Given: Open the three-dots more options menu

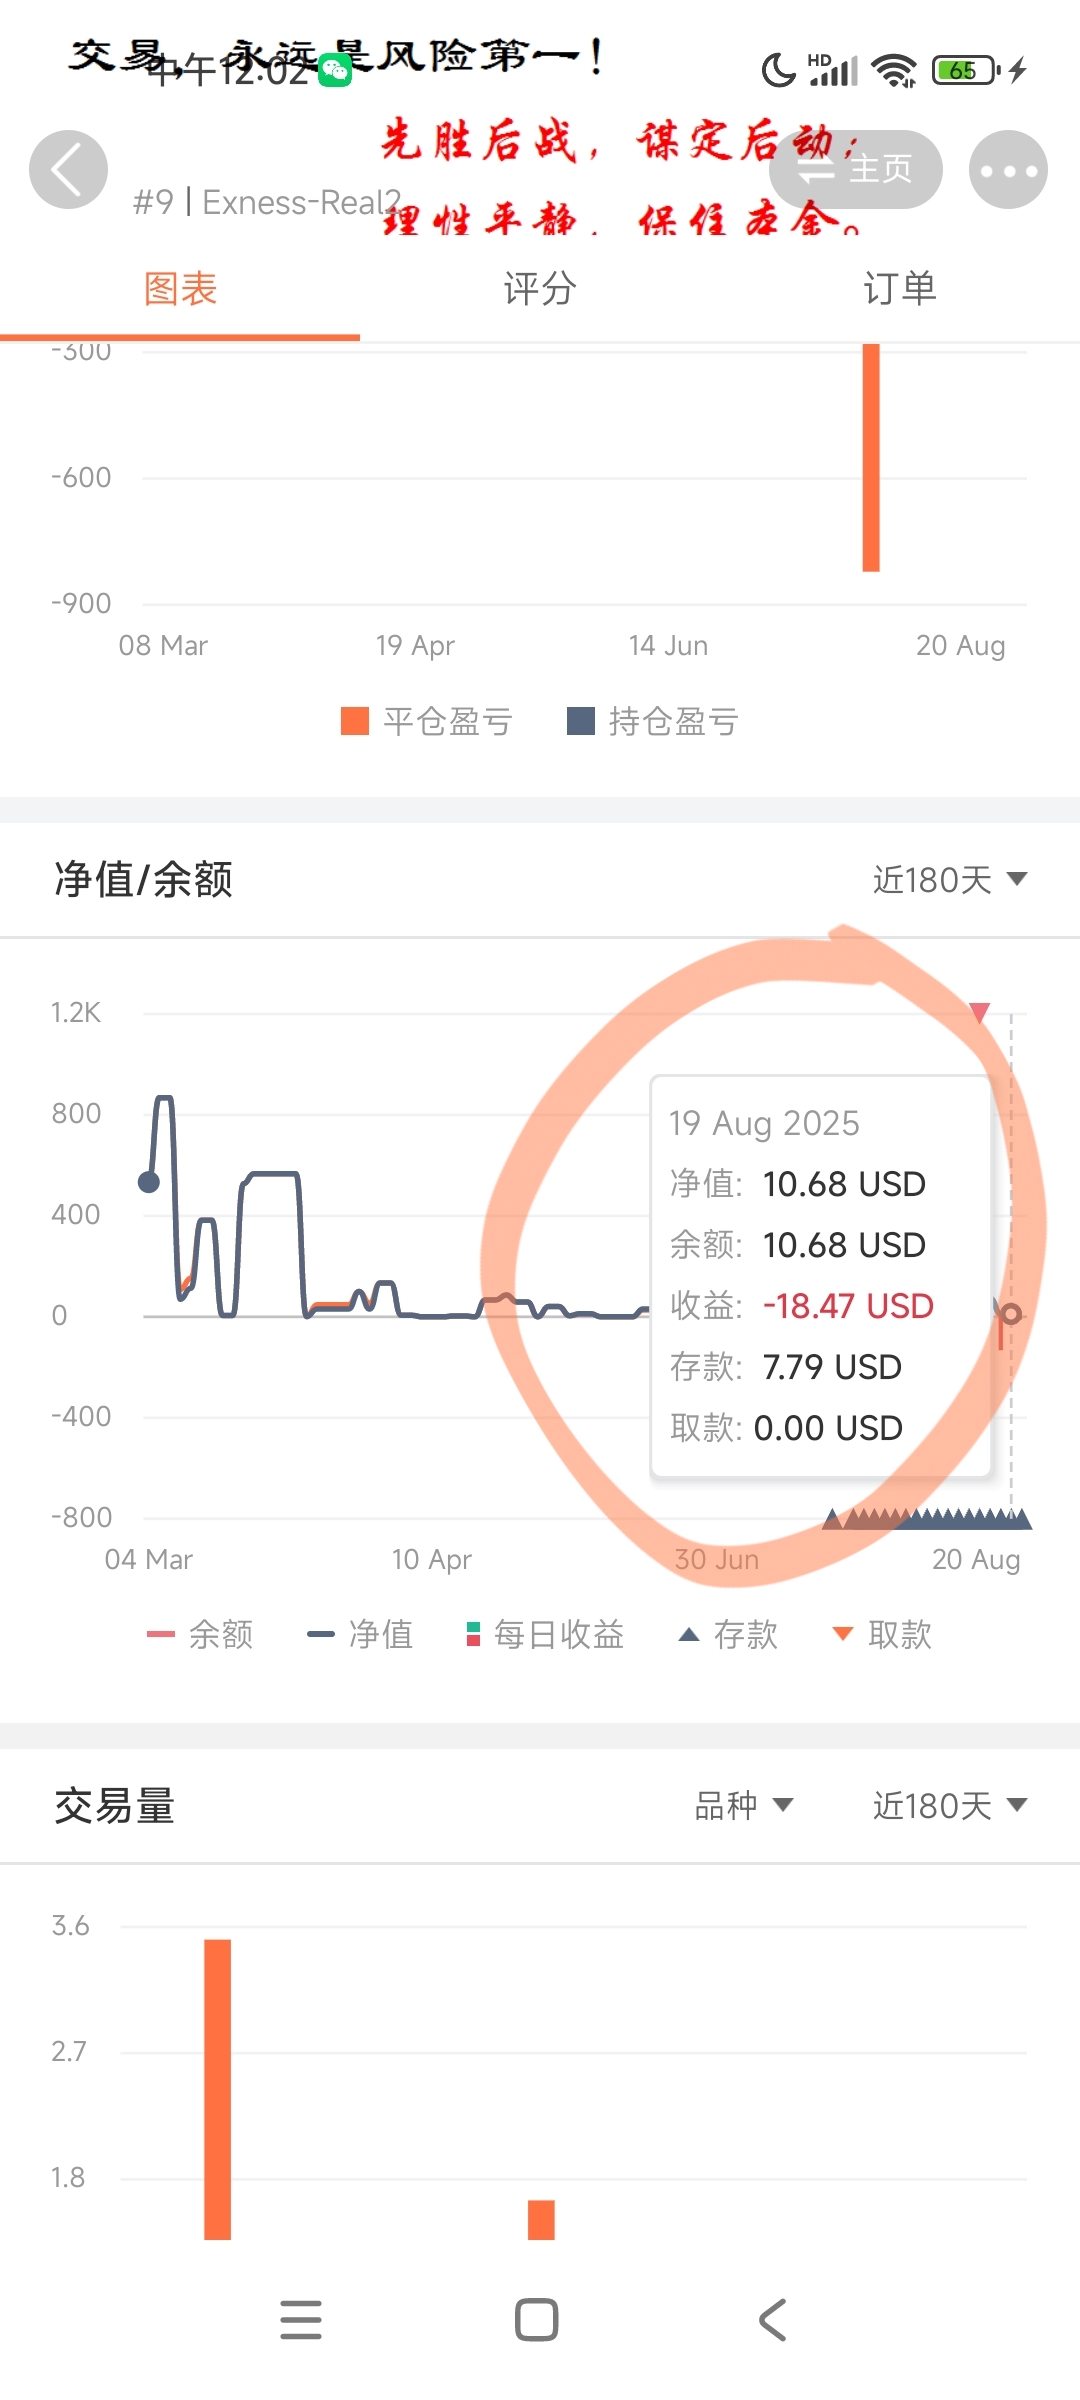Looking at the screenshot, I should click(1008, 170).
